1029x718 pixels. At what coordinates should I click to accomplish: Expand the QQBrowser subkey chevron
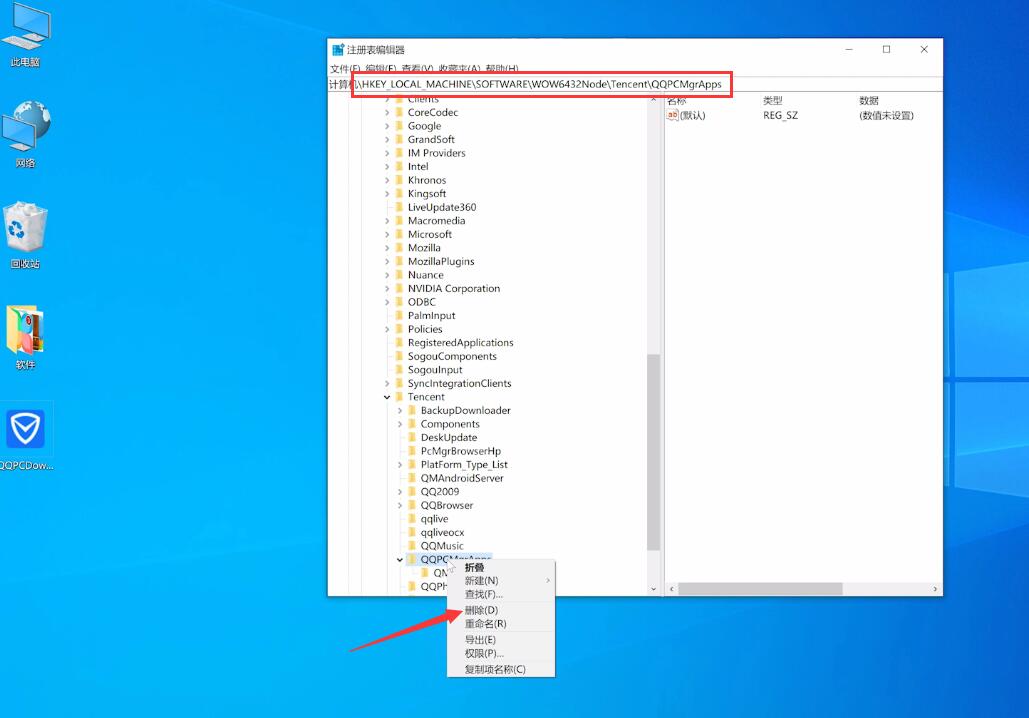400,505
